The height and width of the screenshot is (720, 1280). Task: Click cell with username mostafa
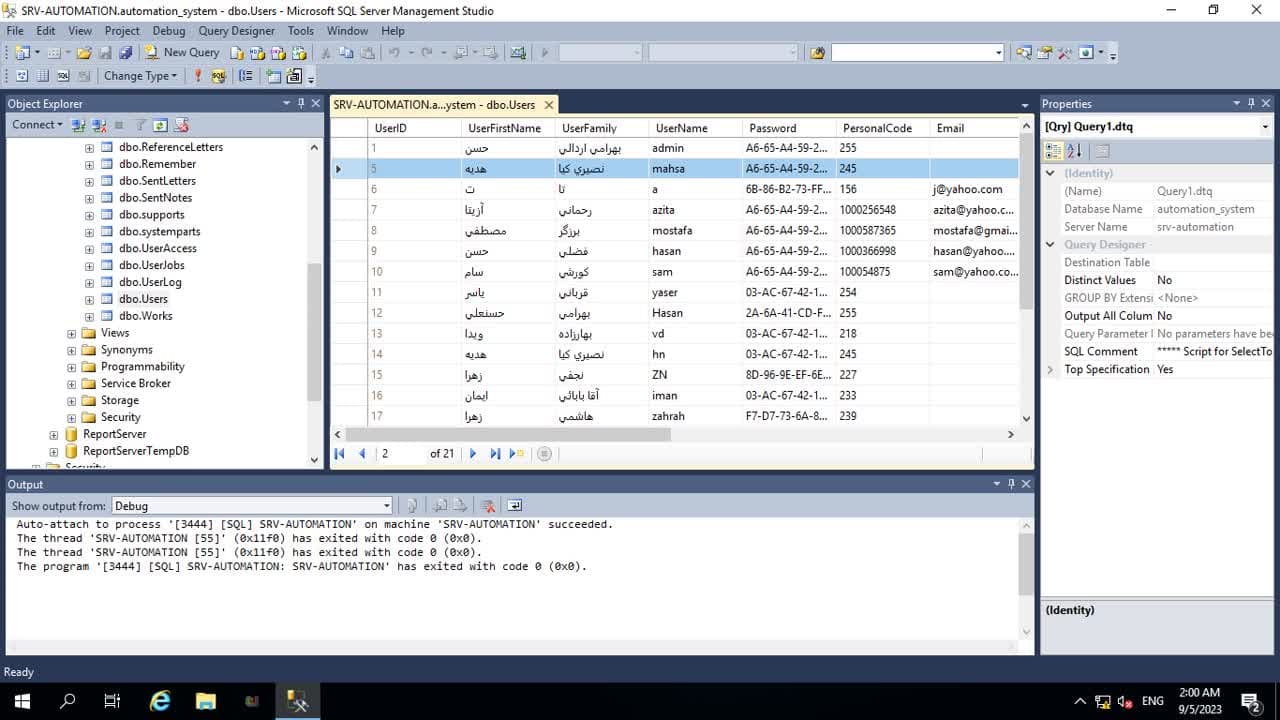(695, 231)
